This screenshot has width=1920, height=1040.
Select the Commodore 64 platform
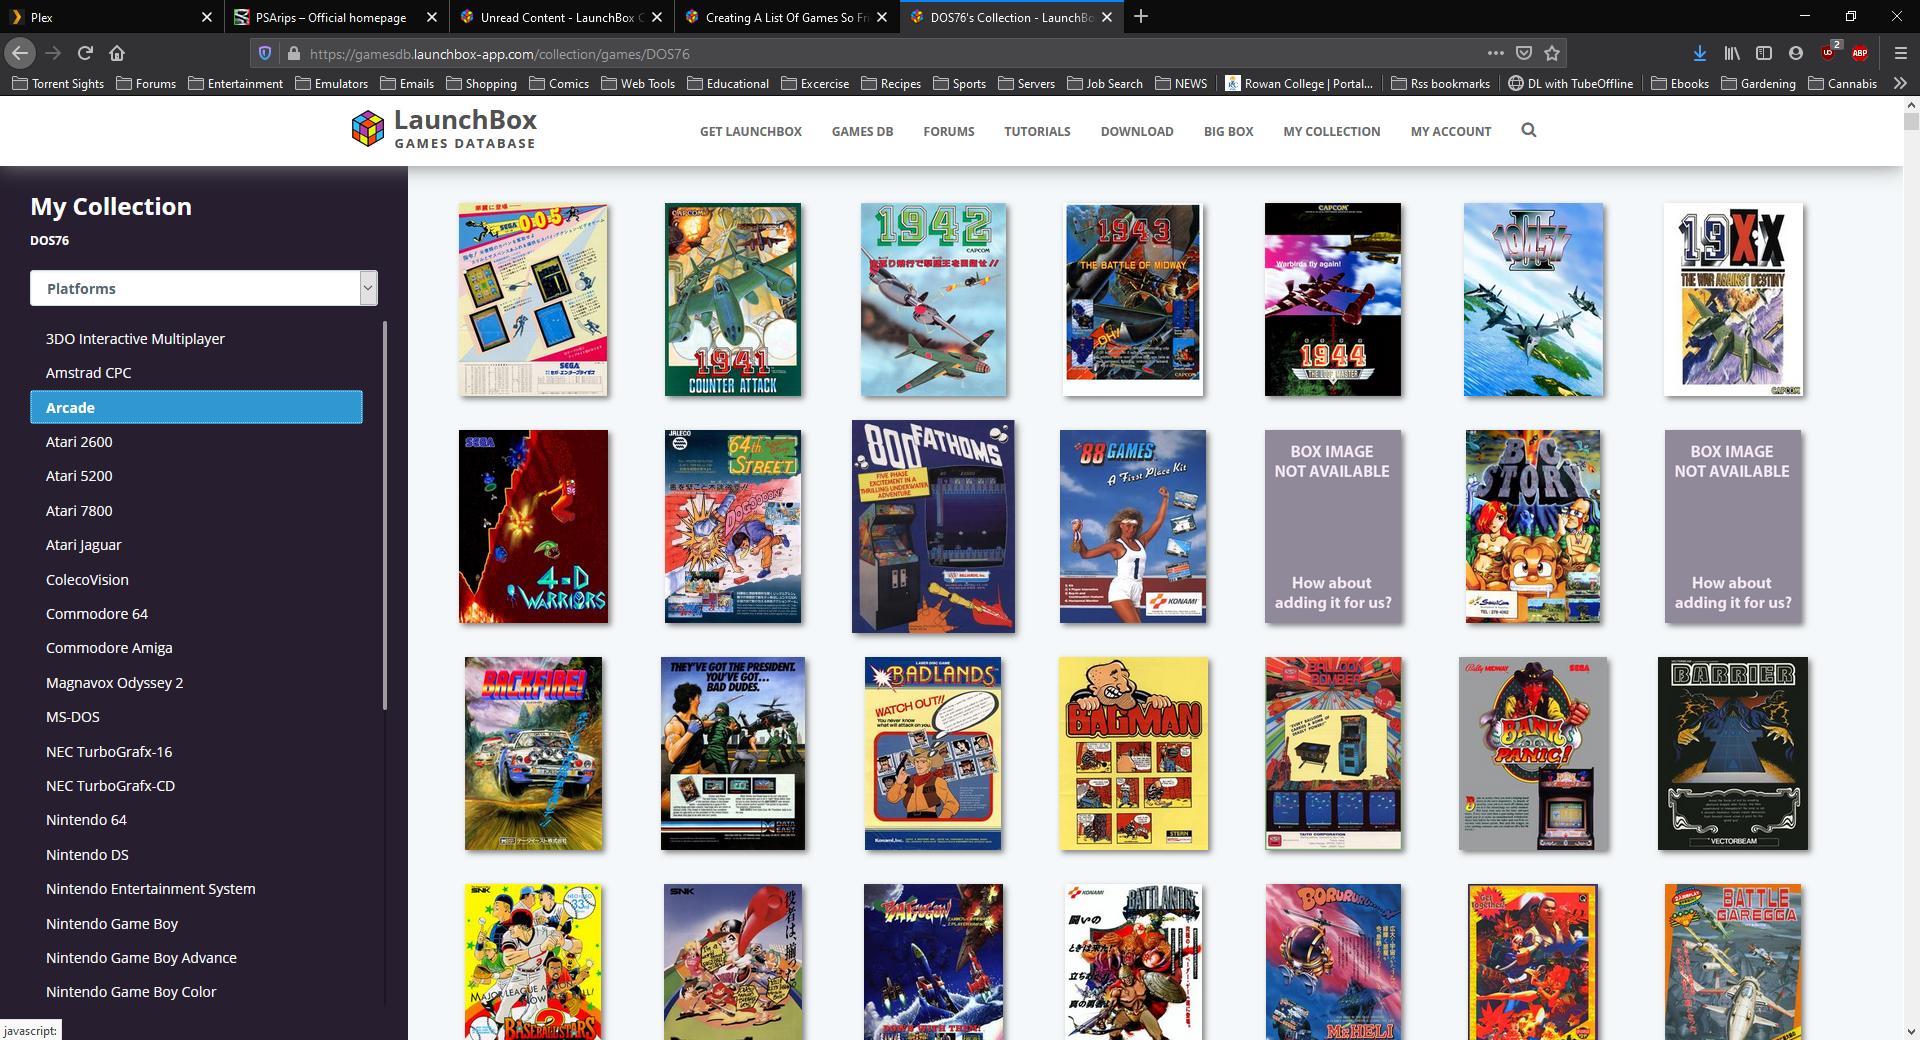(x=196, y=614)
